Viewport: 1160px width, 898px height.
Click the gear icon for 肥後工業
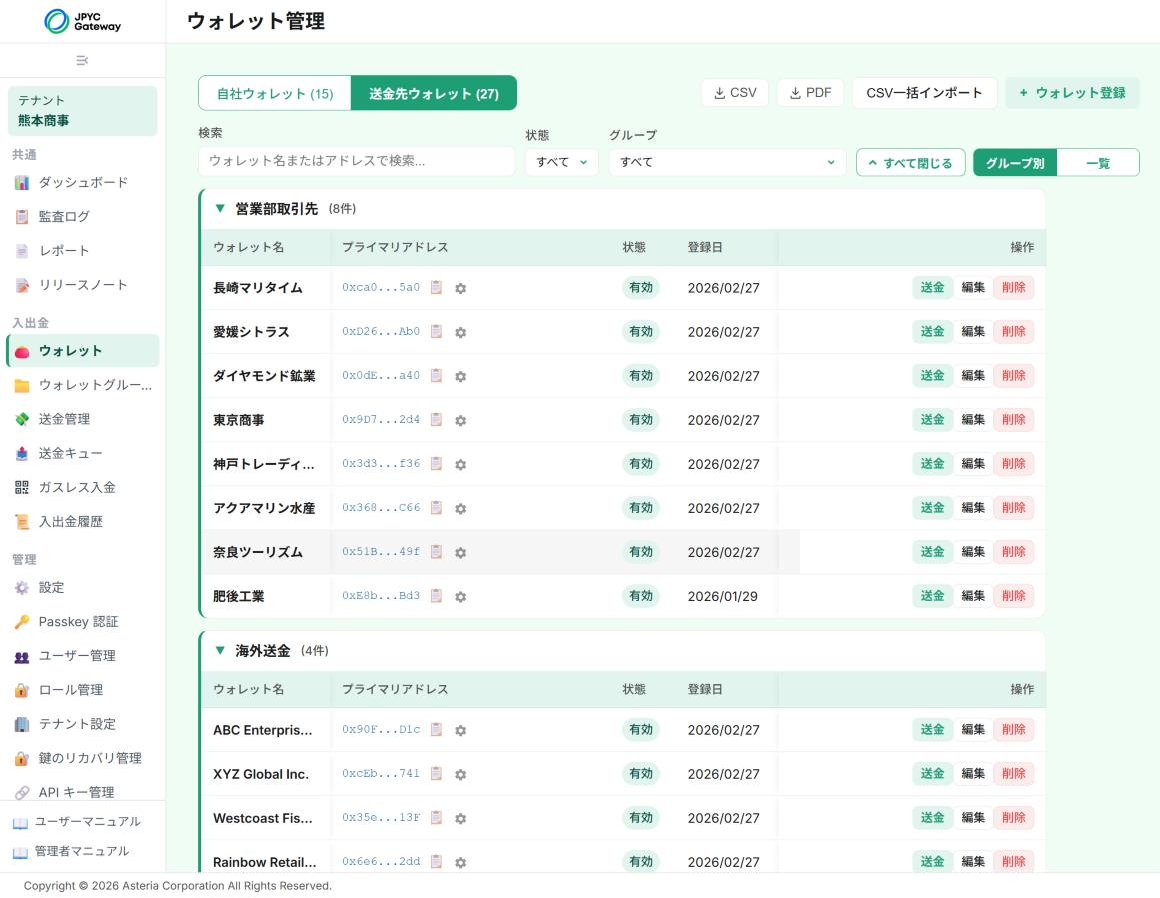(460, 596)
